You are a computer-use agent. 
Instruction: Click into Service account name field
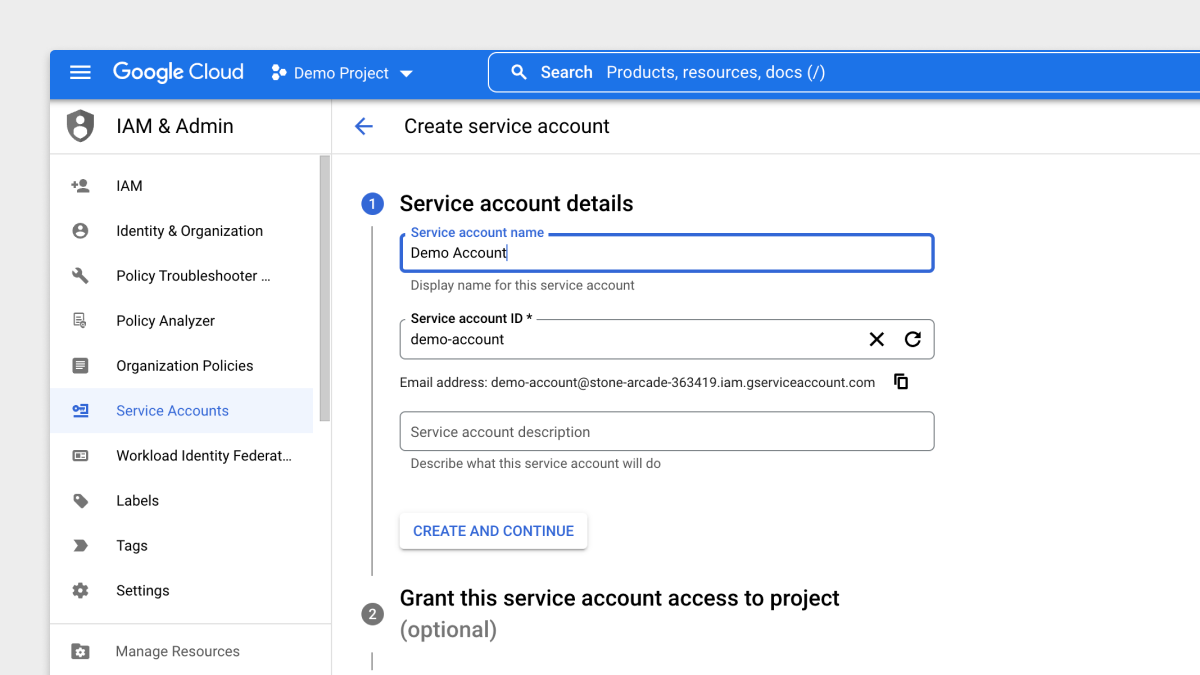click(x=667, y=253)
